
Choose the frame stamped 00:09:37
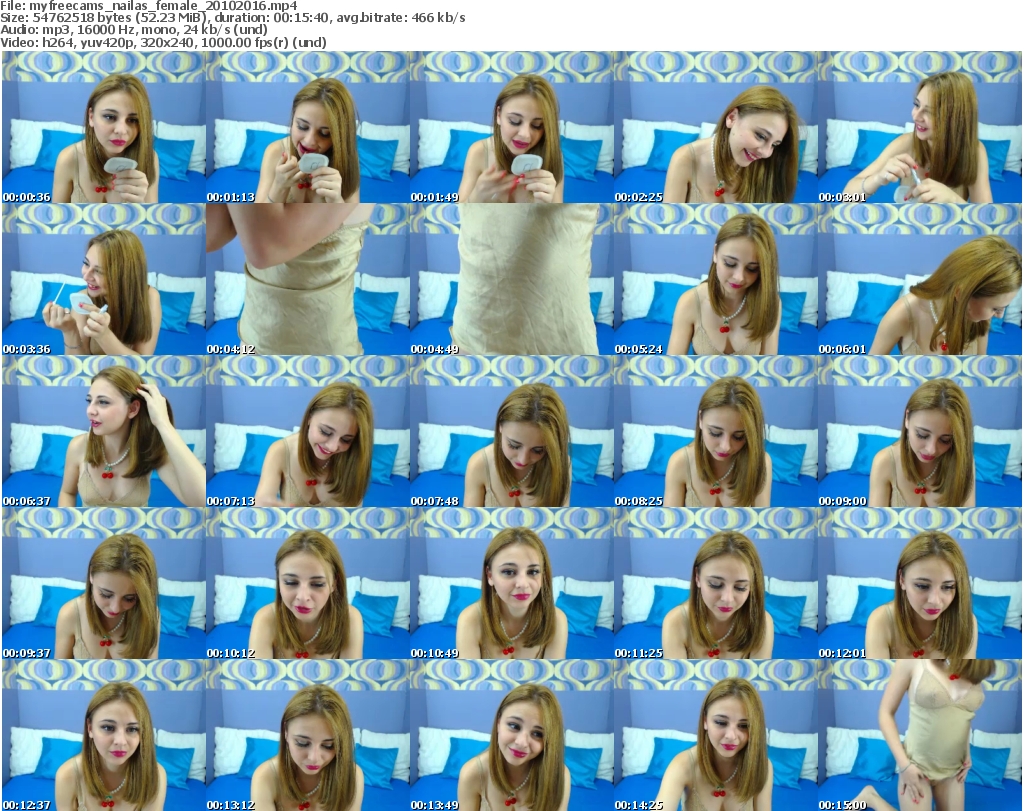104,584
